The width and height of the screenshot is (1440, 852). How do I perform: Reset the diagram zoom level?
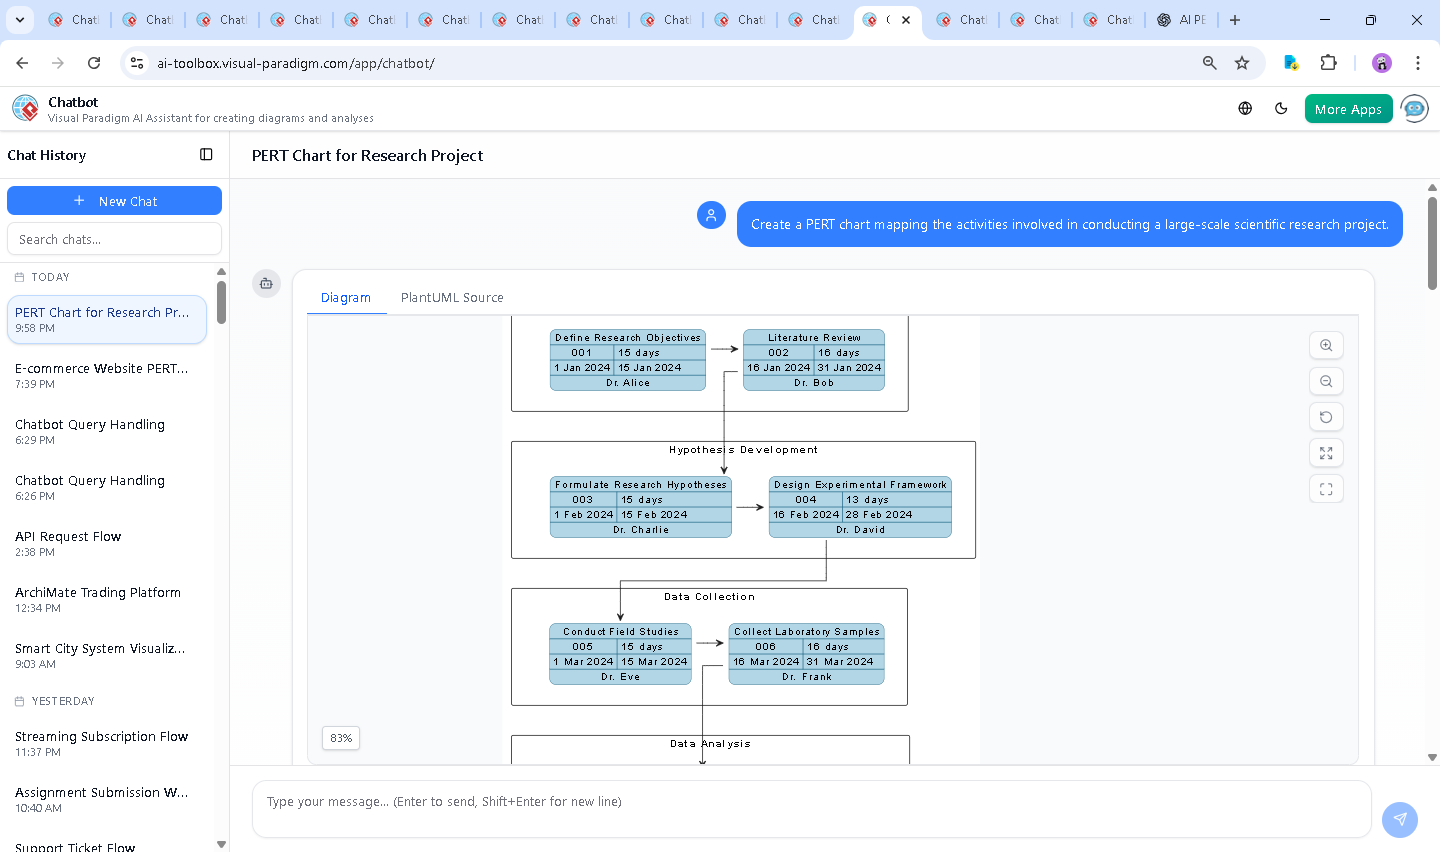coord(1326,417)
